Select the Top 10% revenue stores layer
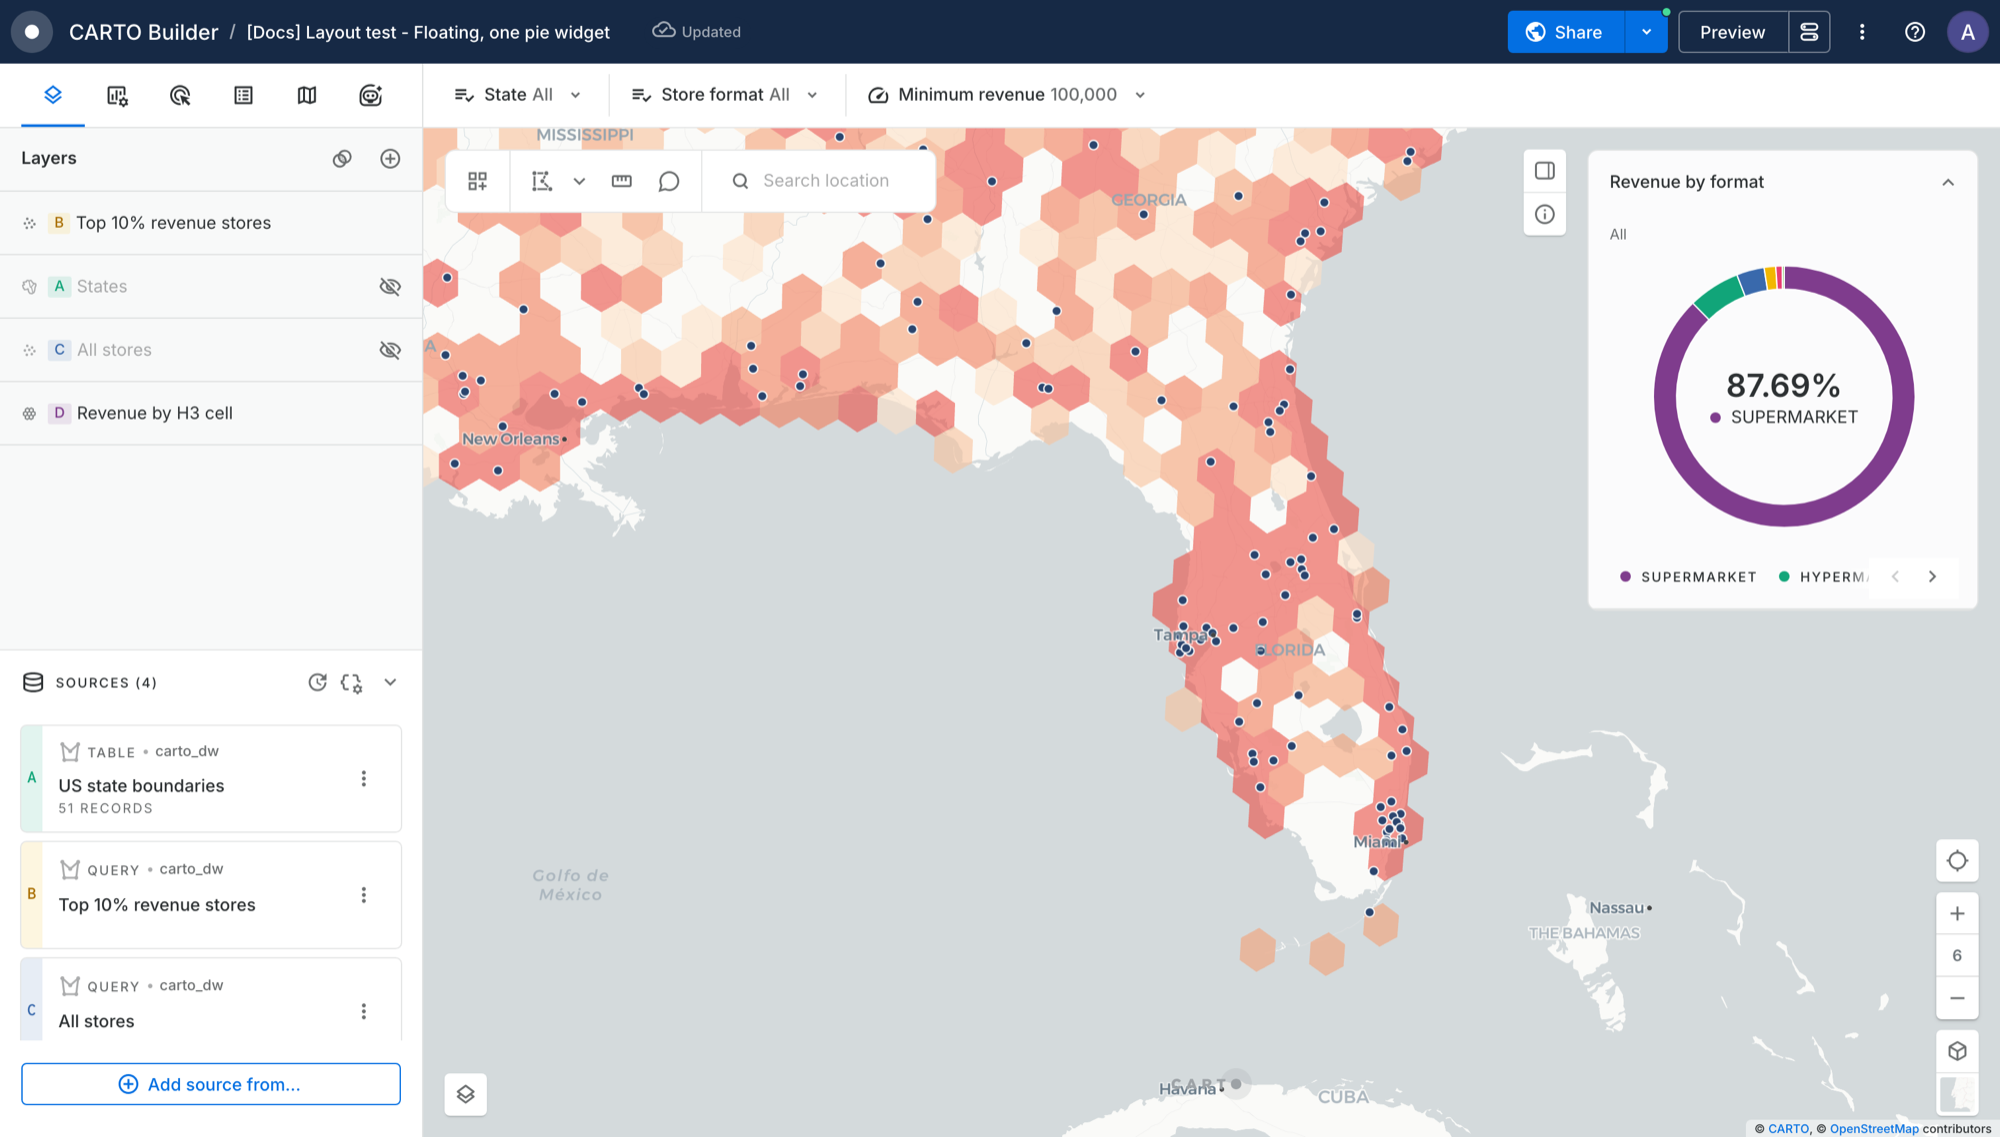The width and height of the screenshot is (2000, 1137). click(211, 223)
